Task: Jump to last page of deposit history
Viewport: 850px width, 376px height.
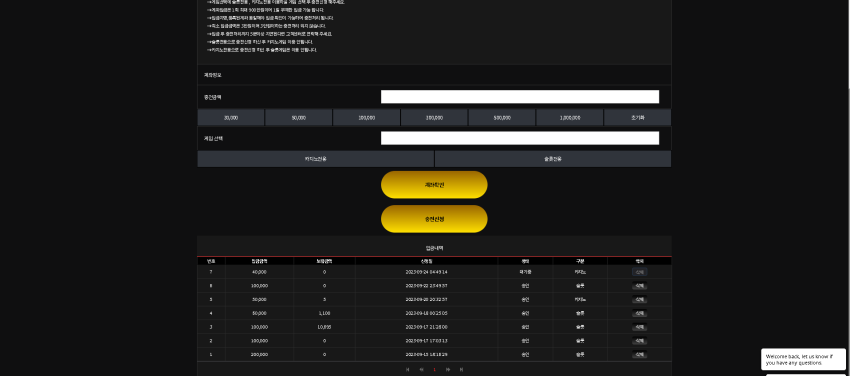Action: pyautogui.click(x=461, y=369)
